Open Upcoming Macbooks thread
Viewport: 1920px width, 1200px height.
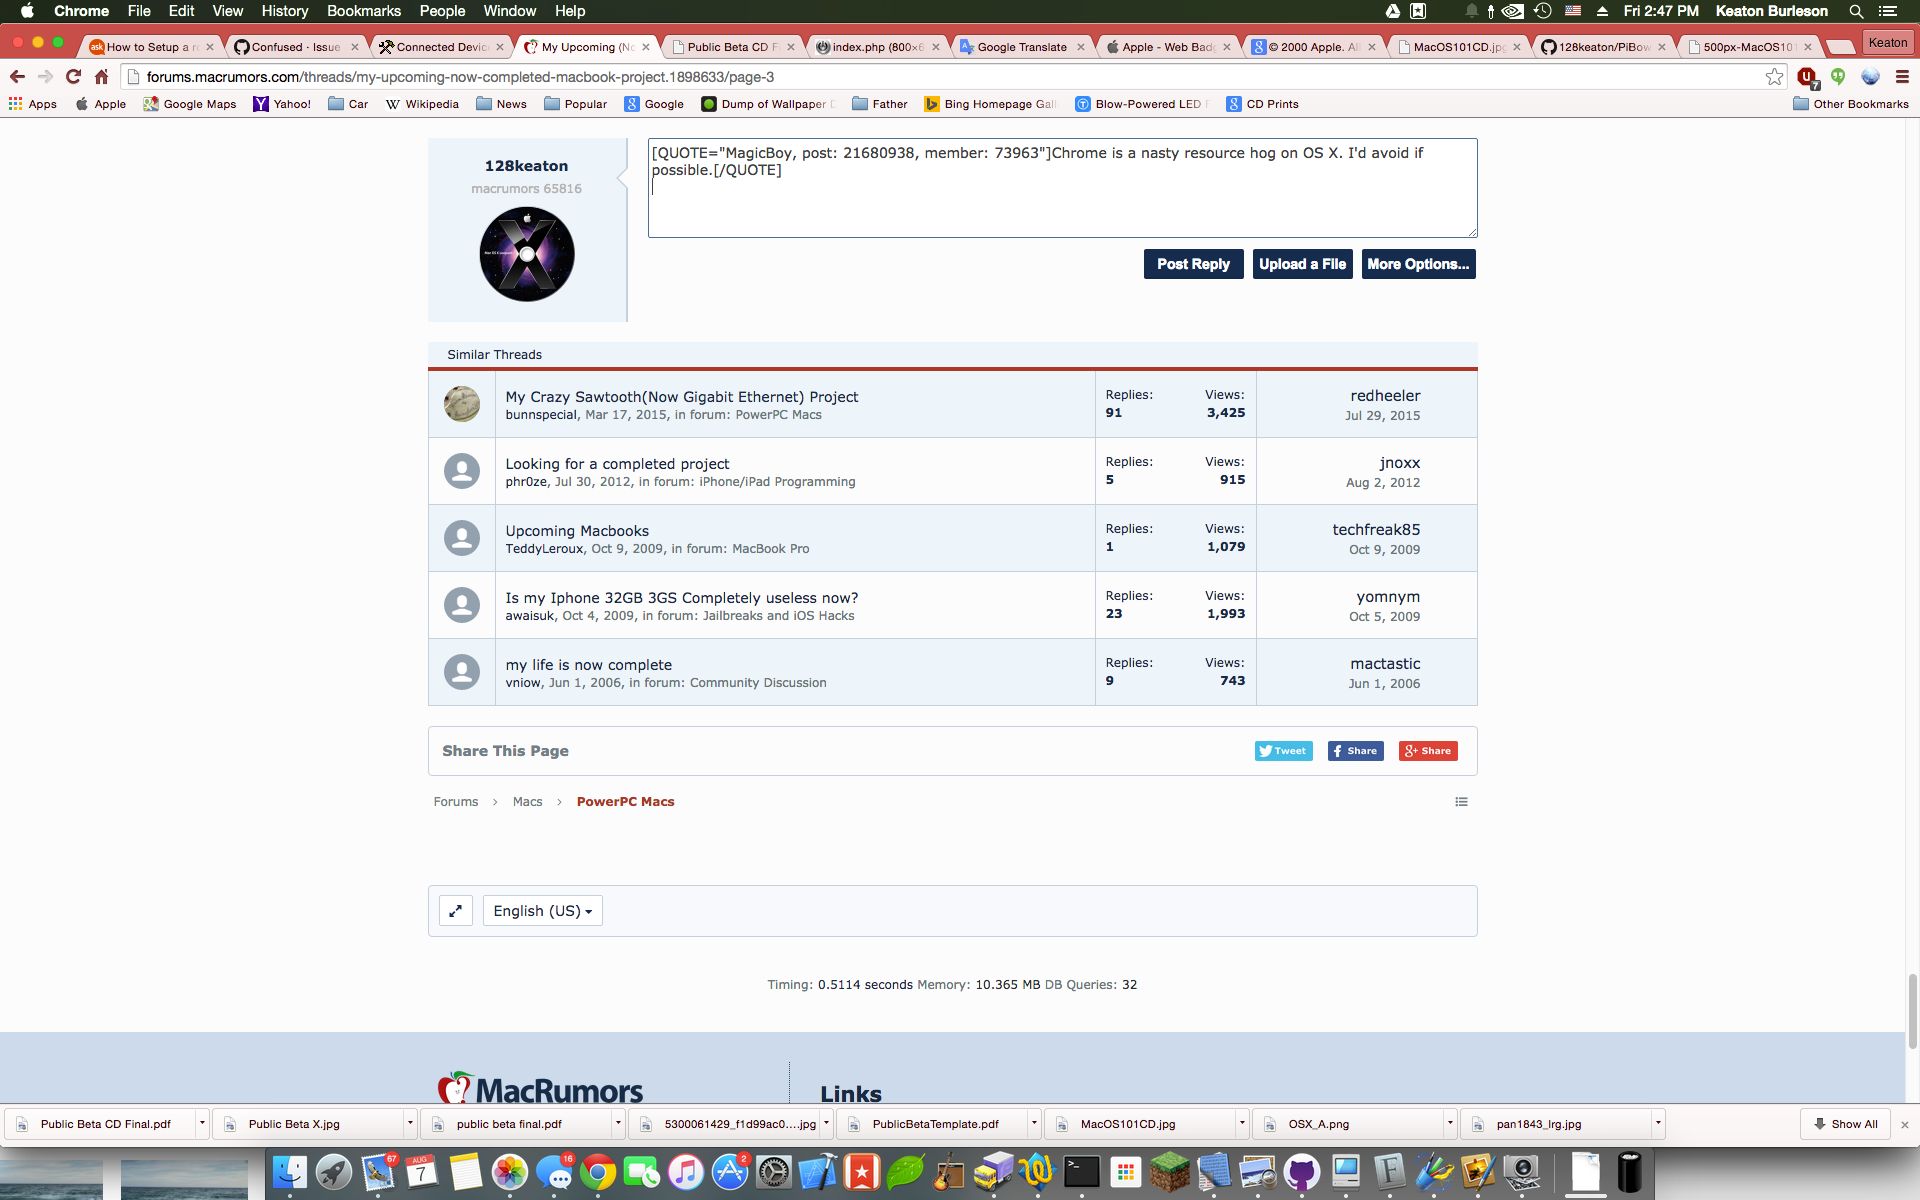[x=577, y=531]
